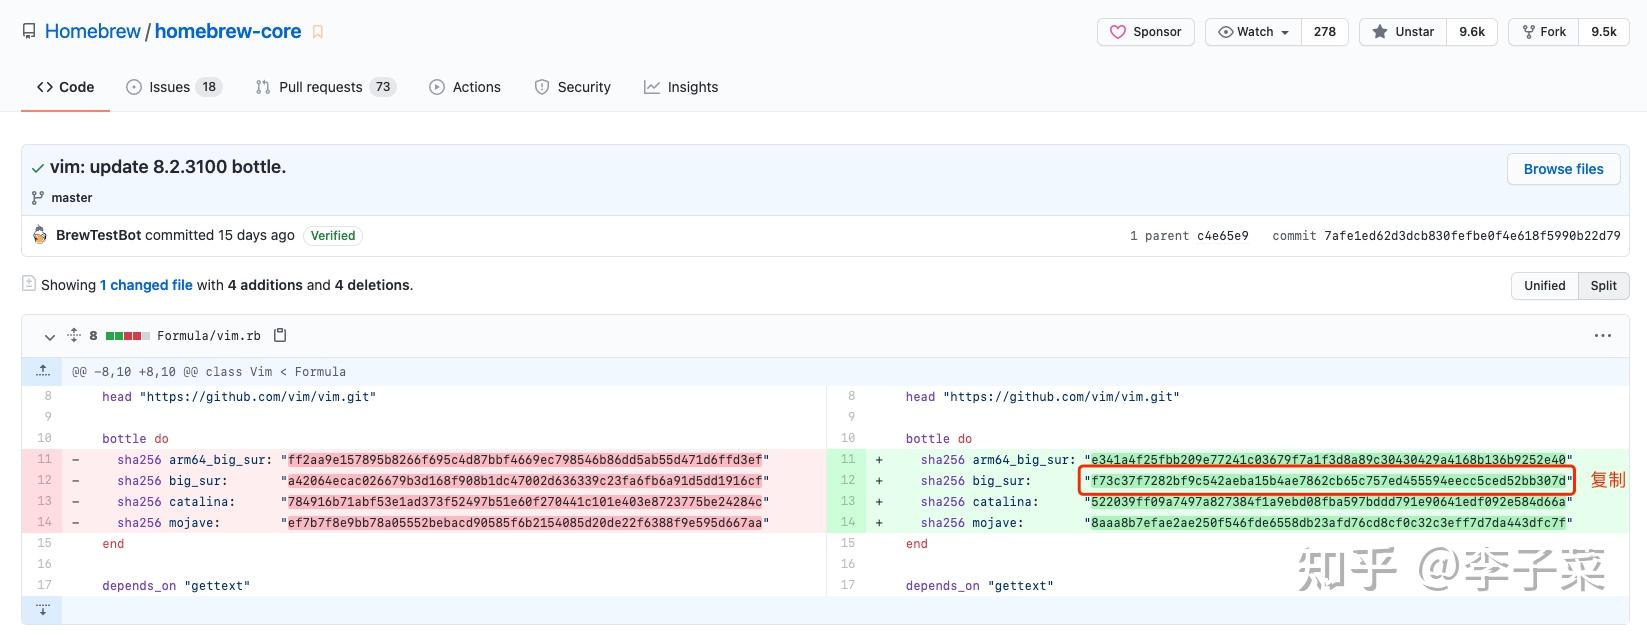The image size is (1647, 636).
Task: Click the BrewTestBot avatar
Action: [x=40, y=235]
